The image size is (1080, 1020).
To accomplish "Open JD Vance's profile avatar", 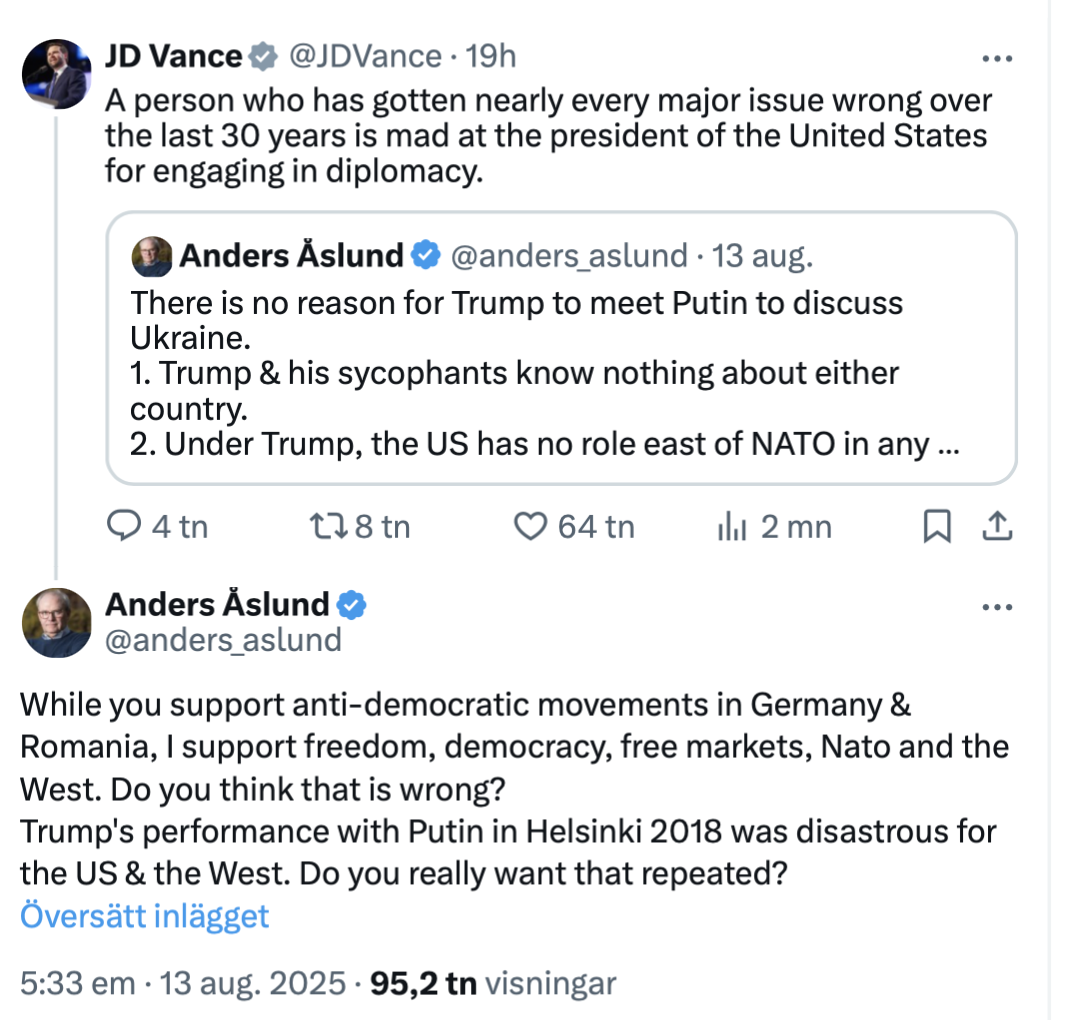I will pyautogui.click(x=56, y=74).
